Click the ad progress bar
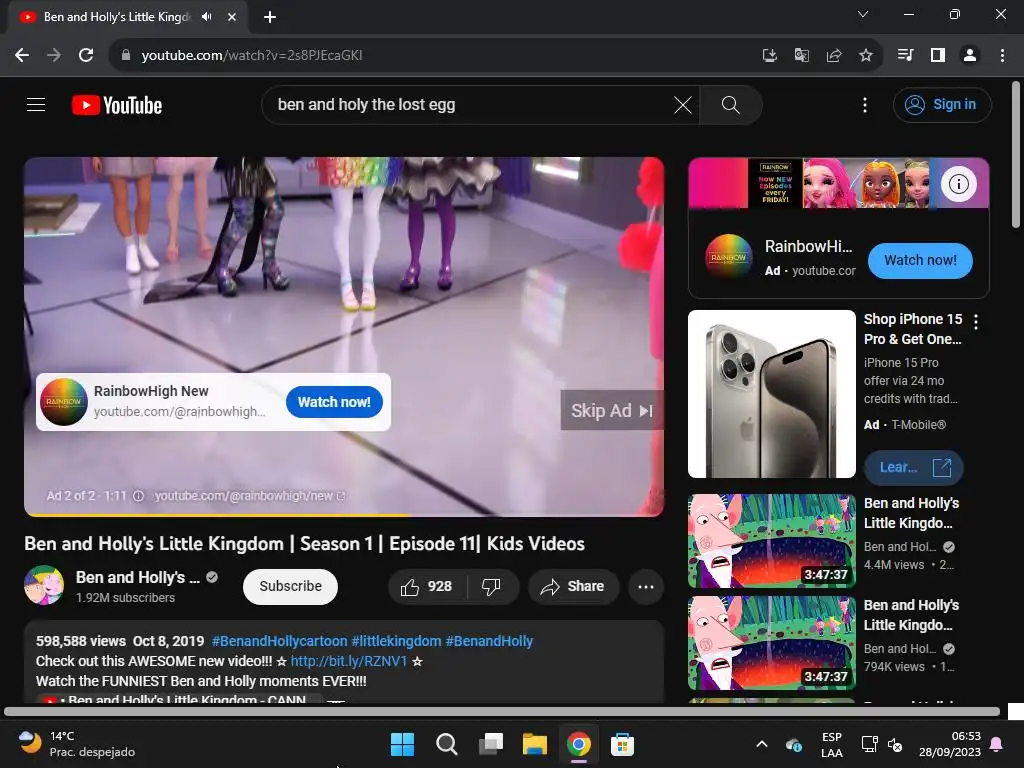The width and height of the screenshot is (1024, 768). [x=344, y=515]
